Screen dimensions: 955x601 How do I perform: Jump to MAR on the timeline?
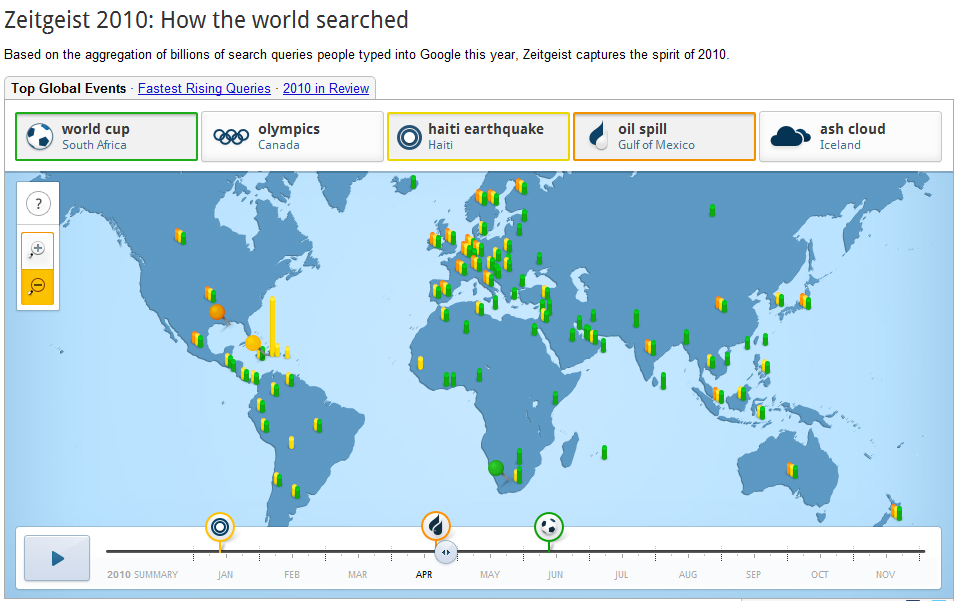pyautogui.click(x=358, y=574)
